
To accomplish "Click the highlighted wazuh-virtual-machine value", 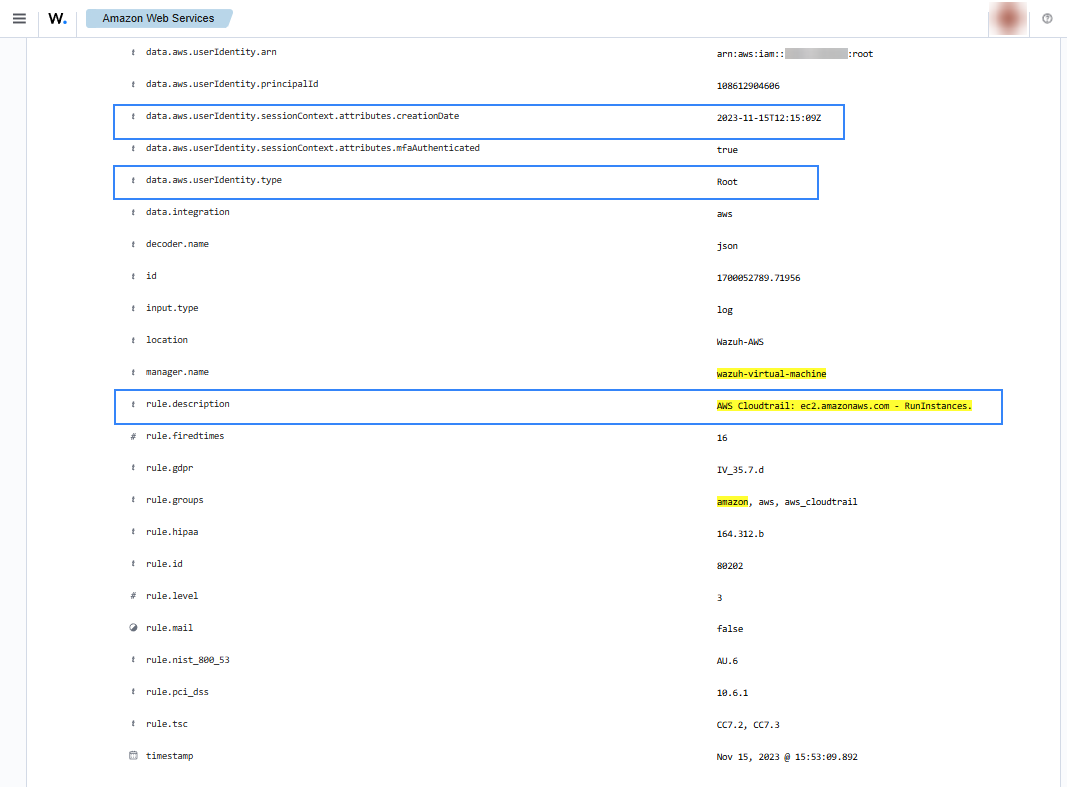I will point(771,374).
